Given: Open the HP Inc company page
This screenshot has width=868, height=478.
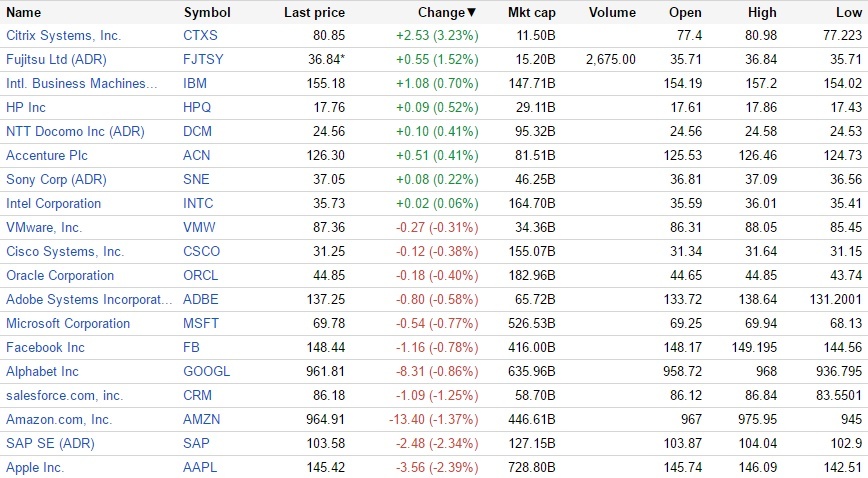Looking at the screenshot, I should pos(26,108).
